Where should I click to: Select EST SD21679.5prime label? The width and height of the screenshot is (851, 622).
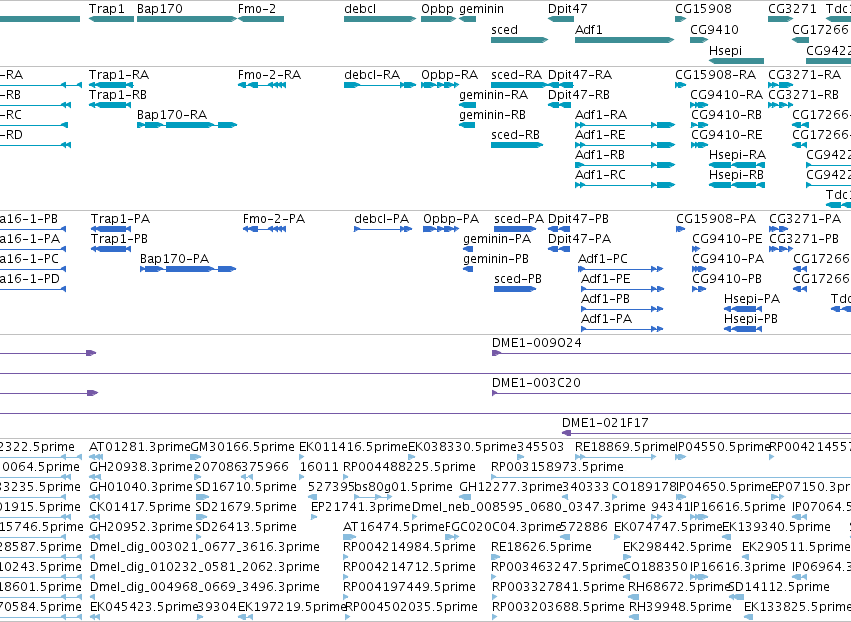pyautogui.click(x=246, y=507)
